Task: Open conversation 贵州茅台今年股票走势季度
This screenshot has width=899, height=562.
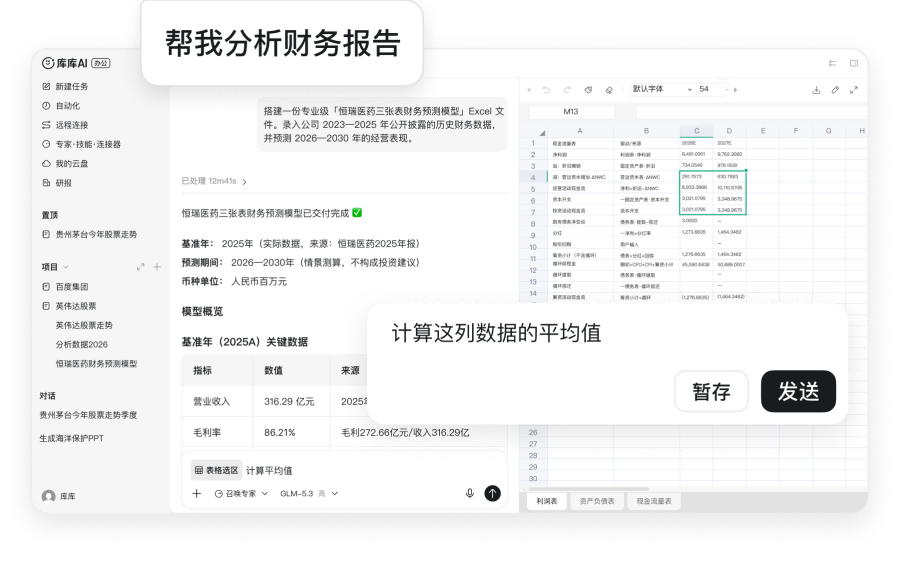Action: [88, 415]
